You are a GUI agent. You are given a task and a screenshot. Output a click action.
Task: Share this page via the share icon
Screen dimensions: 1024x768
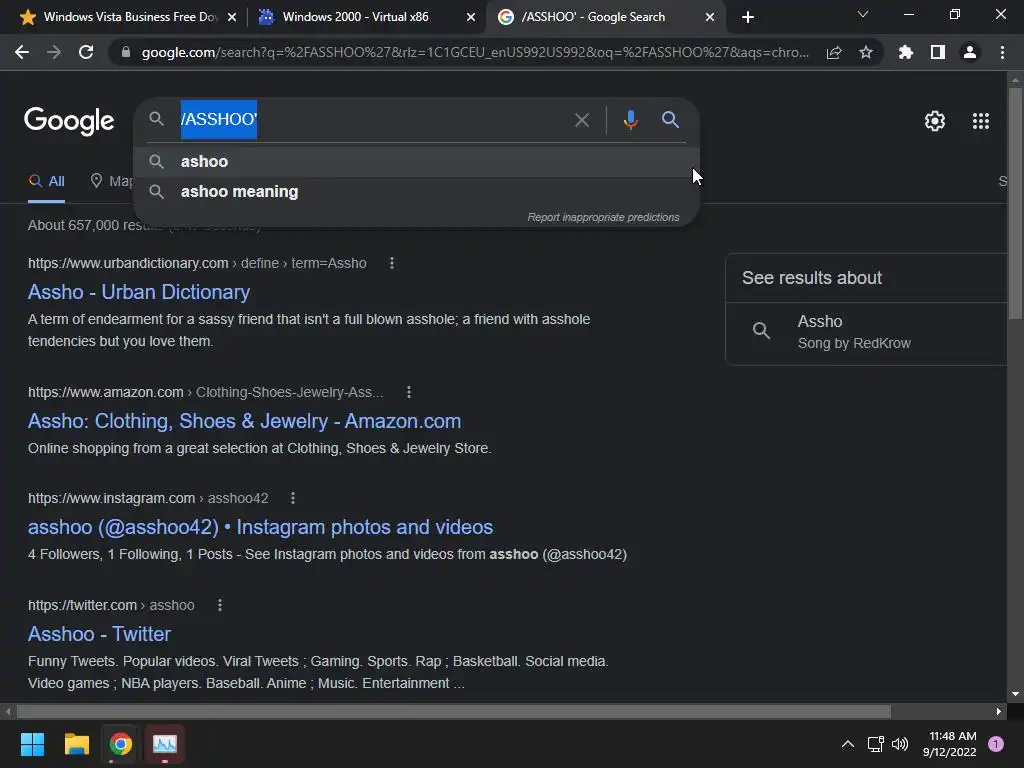pyautogui.click(x=833, y=52)
